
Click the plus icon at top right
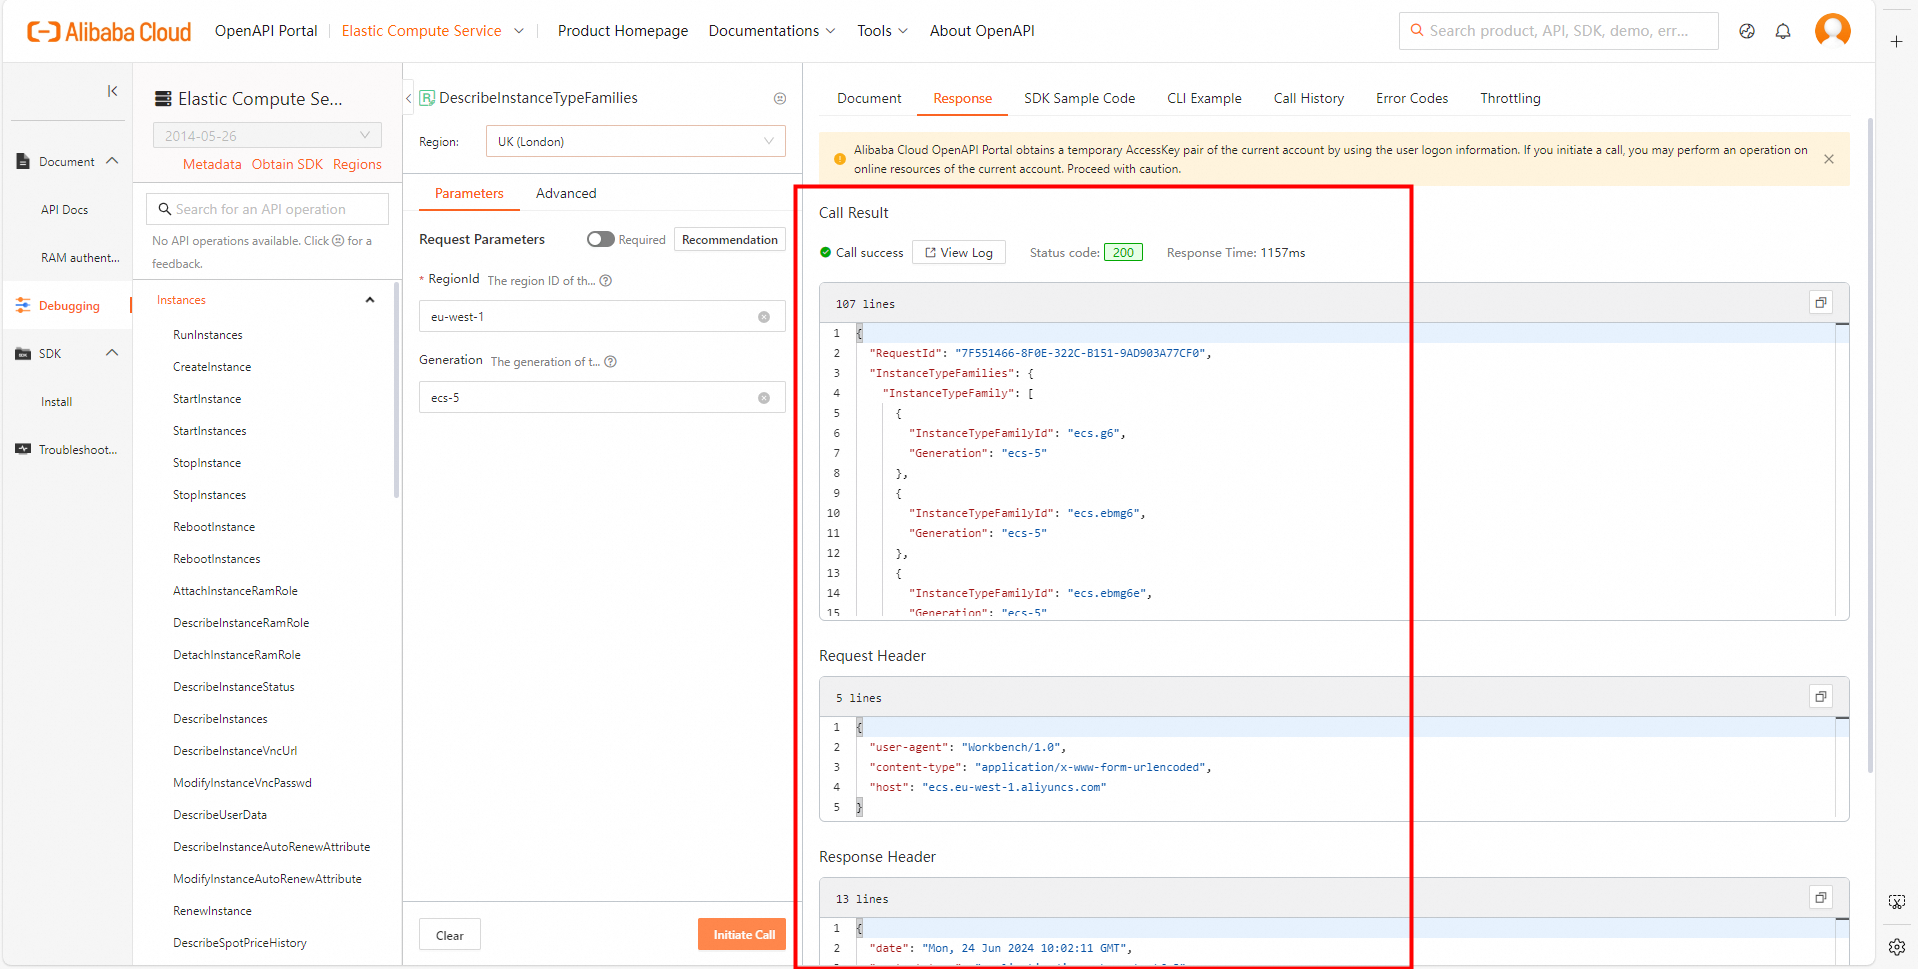pos(1896,41)
